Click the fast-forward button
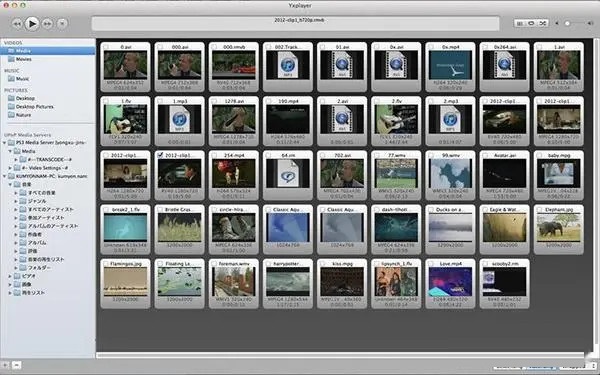This screenshot has height=375, width=600. [x=47, y=24]
